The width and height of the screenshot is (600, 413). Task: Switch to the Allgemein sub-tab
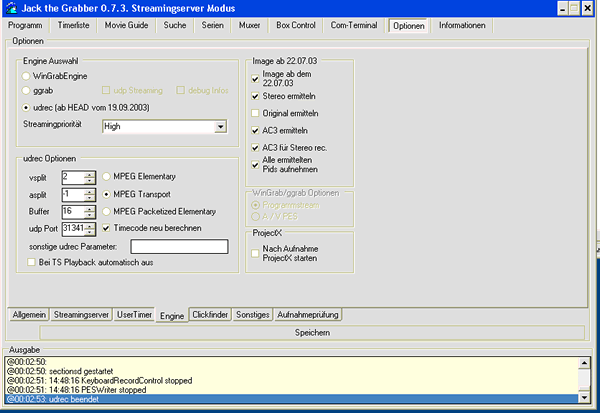click(29, 315)
